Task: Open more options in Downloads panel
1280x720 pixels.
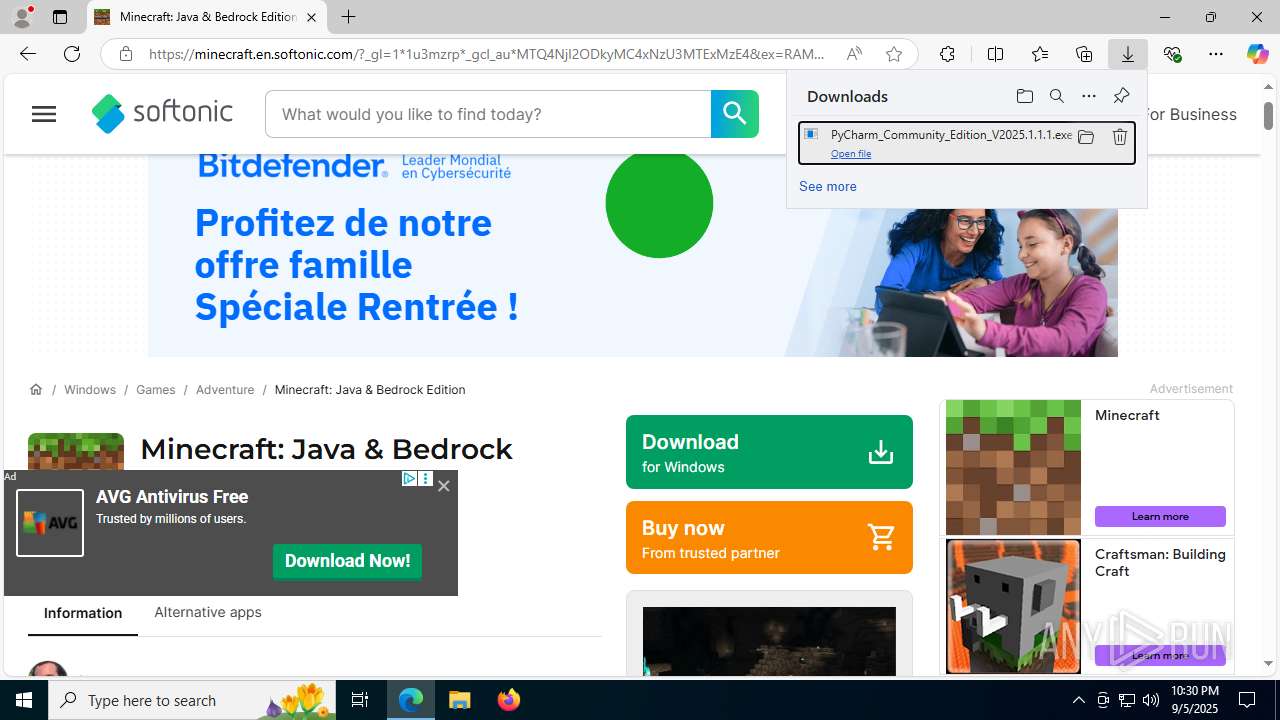Action: pyautogui.click(x=1089, y=96)
